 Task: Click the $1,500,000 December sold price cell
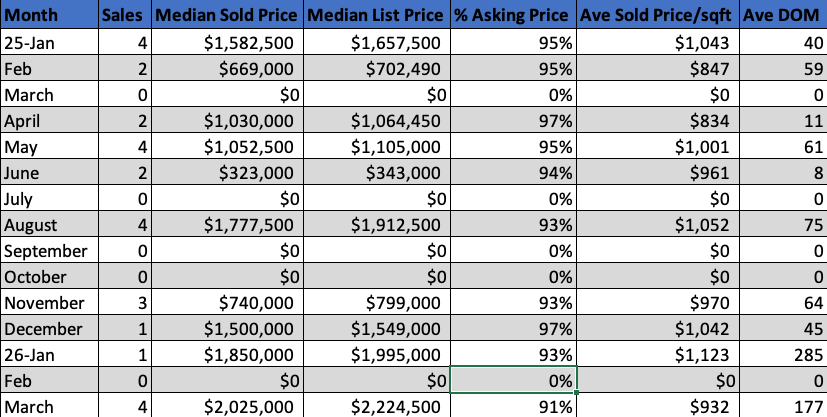tap(225, 328)
